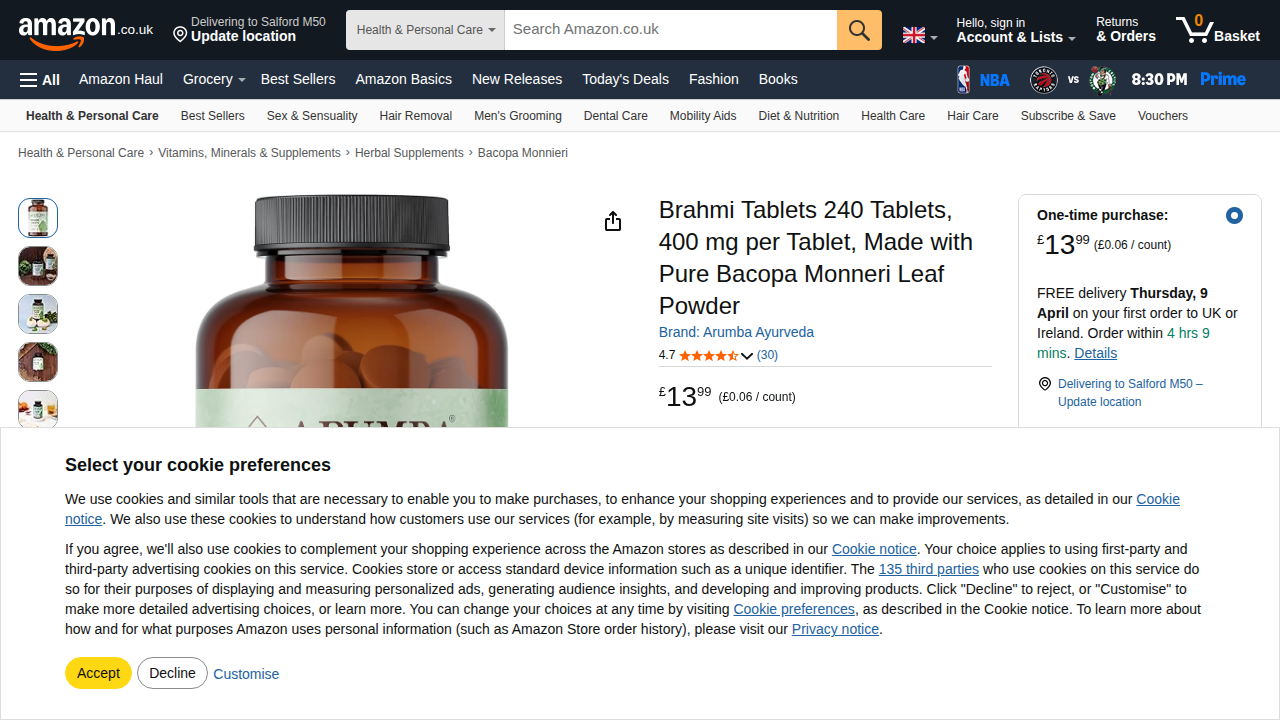Click the Customise cookie link
1280x720 pixels.
coord(246,674)
